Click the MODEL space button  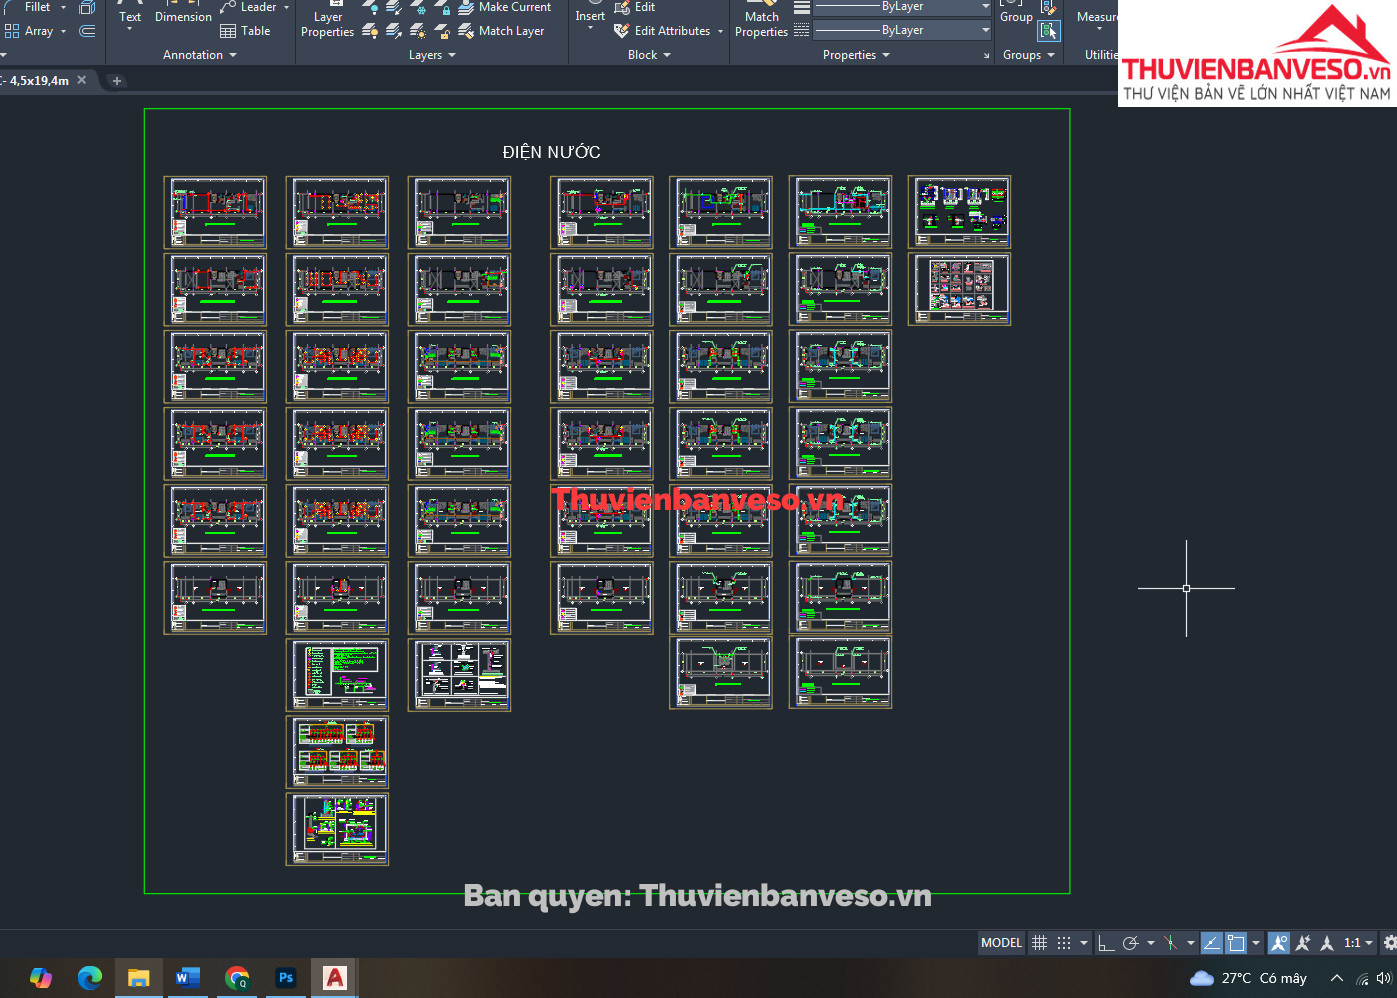tap(1001, 943)
